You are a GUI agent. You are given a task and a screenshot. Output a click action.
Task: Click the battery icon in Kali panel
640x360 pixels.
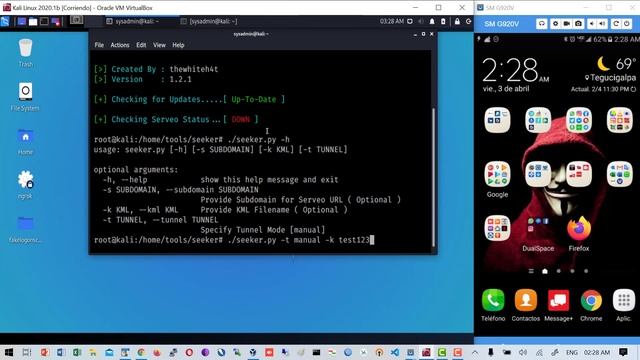(443, 21)
